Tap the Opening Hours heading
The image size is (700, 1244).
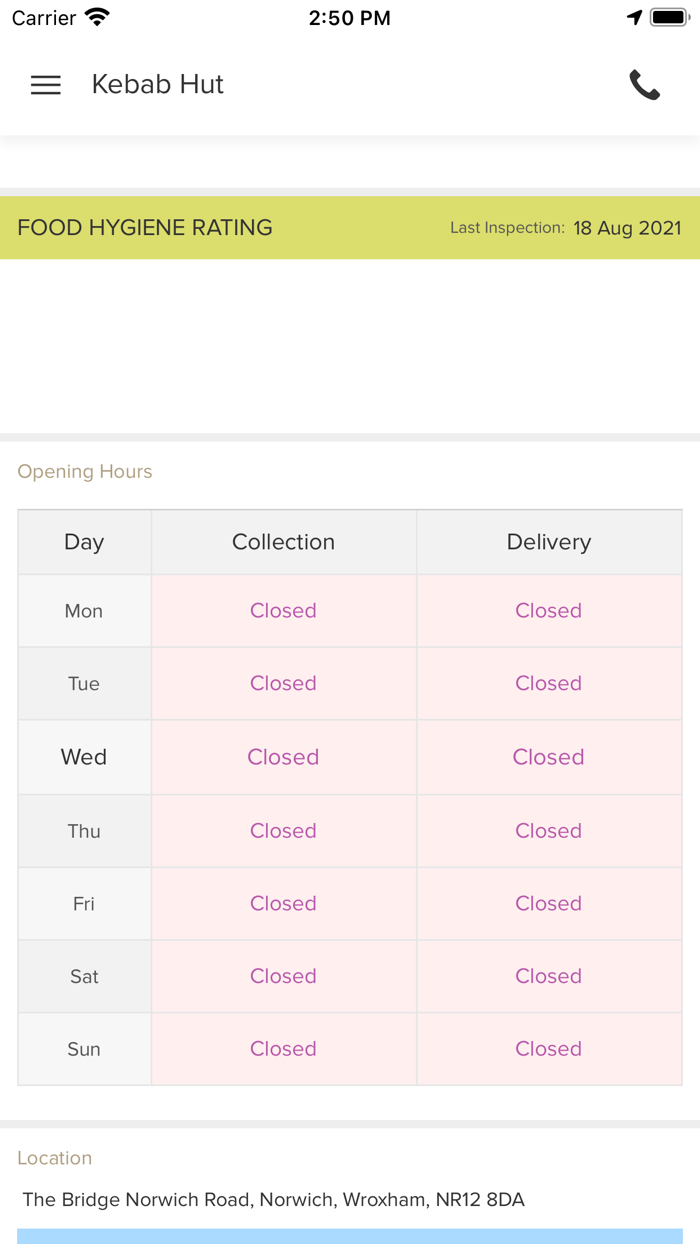pyautogui.click(x=85, y=472)
